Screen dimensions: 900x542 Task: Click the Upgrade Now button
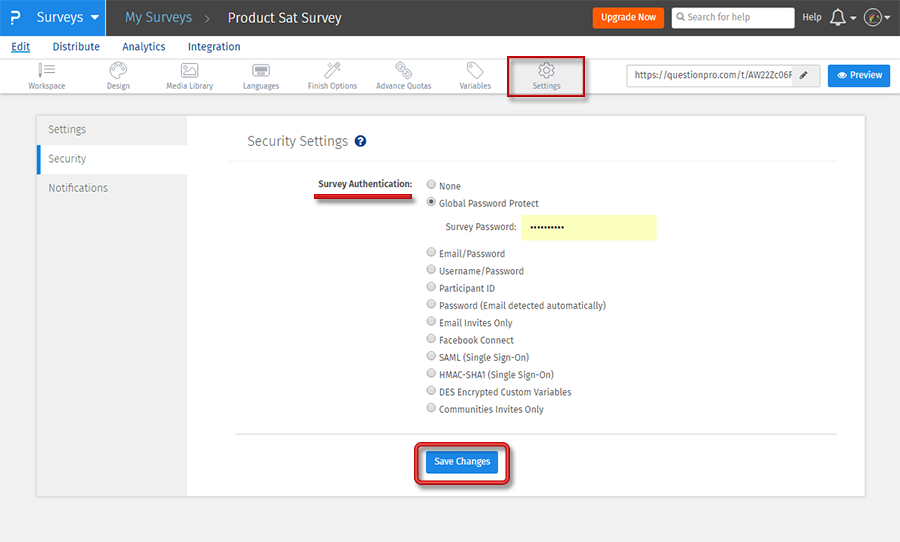click(x=628, y=17)
